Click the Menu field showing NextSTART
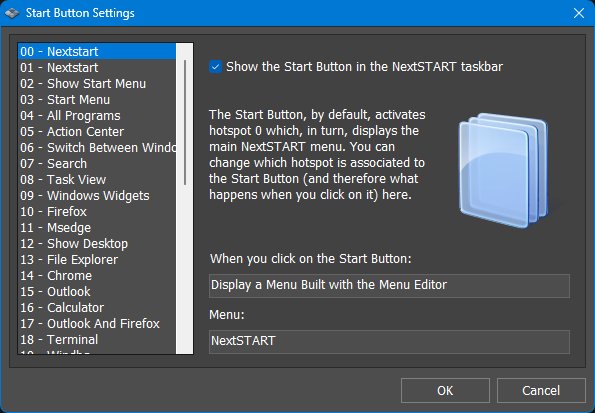 pyautogui.click(x=389, y=342)
